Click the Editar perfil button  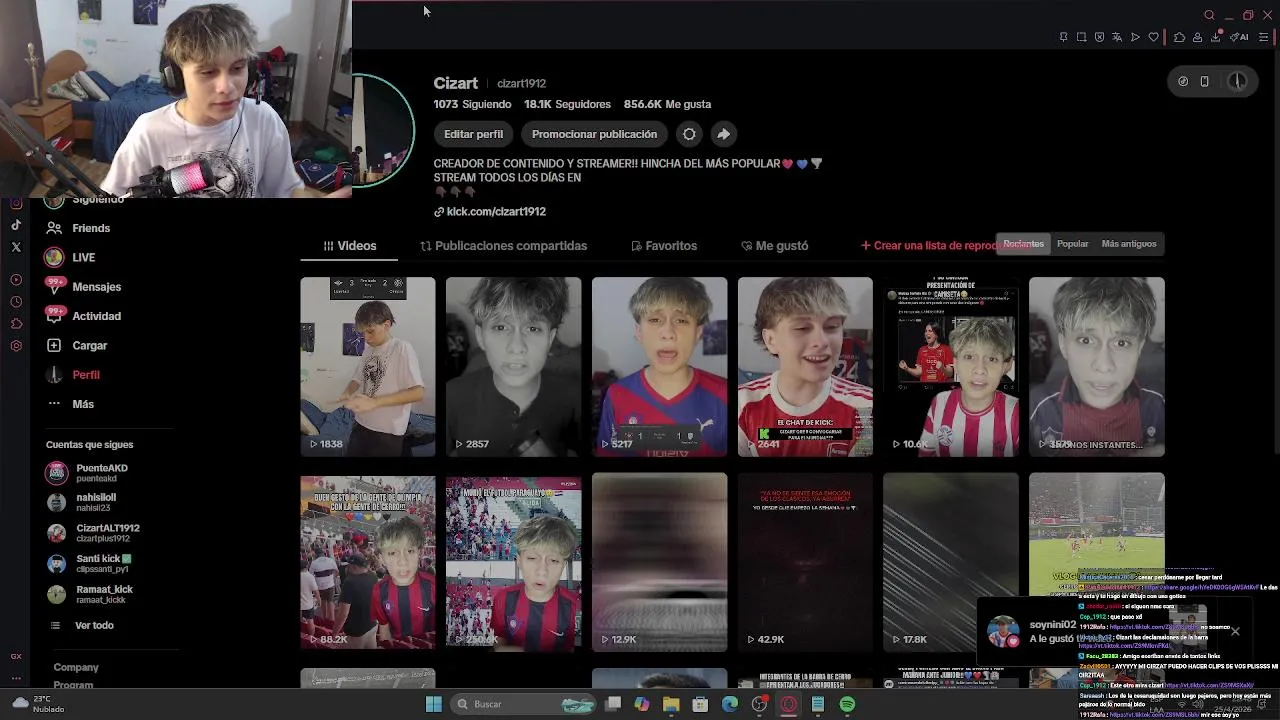(x=473, y=134)
